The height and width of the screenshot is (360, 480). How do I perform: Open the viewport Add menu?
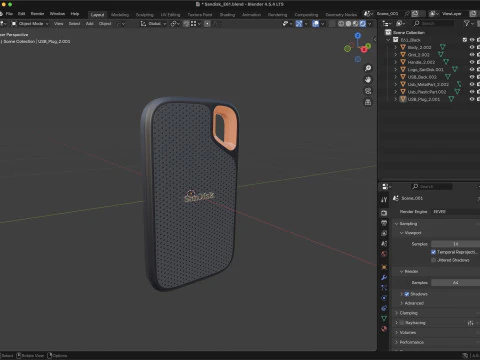[x=90, y=24]
